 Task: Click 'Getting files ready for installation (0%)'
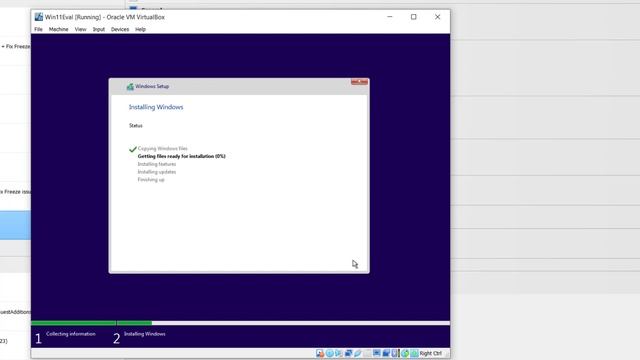[x=182, y=156]
